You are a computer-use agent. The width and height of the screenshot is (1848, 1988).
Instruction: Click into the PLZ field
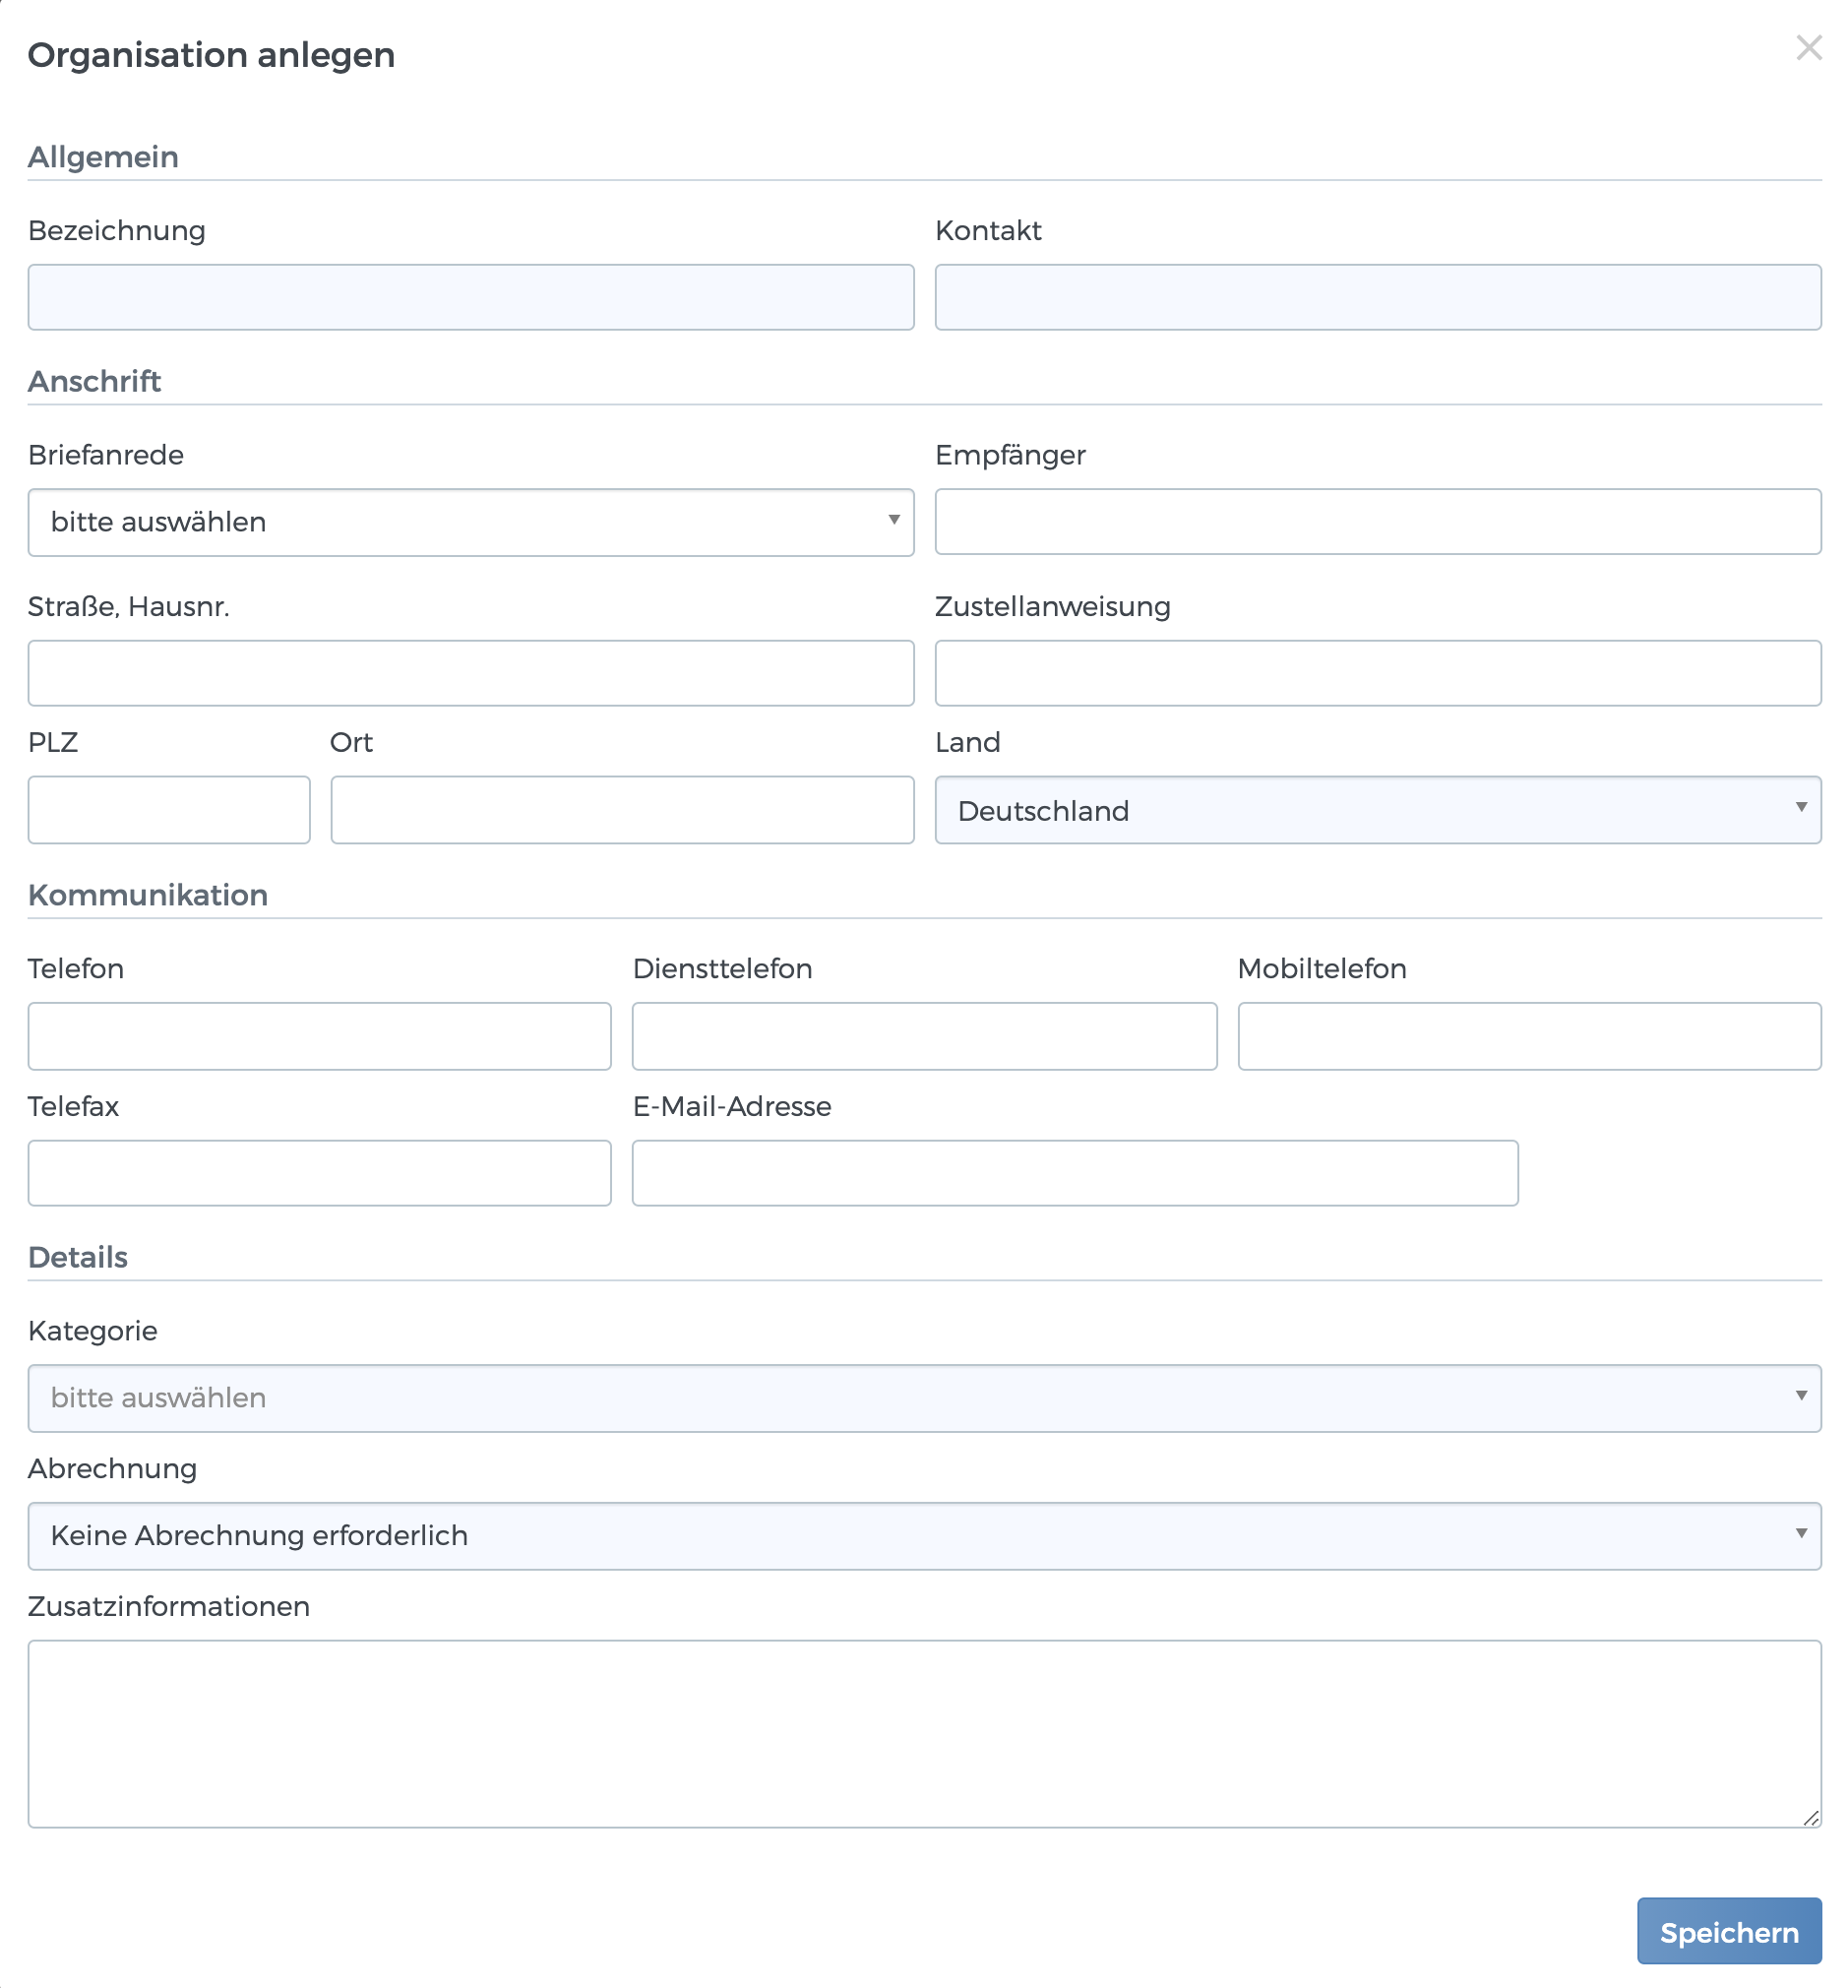[168, 810]
